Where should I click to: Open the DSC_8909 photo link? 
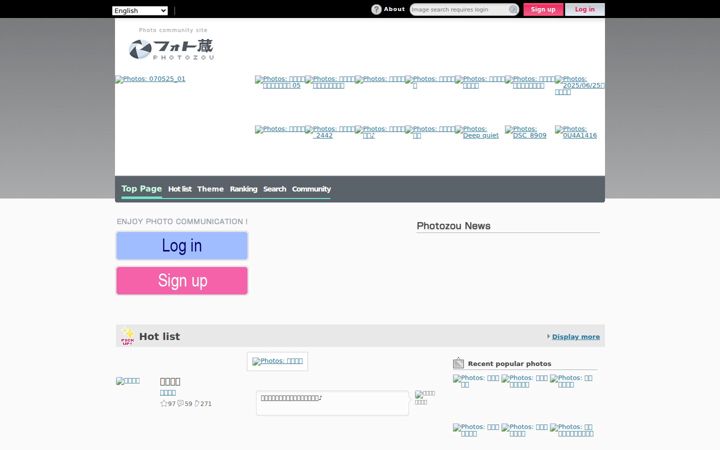[526, 132]
